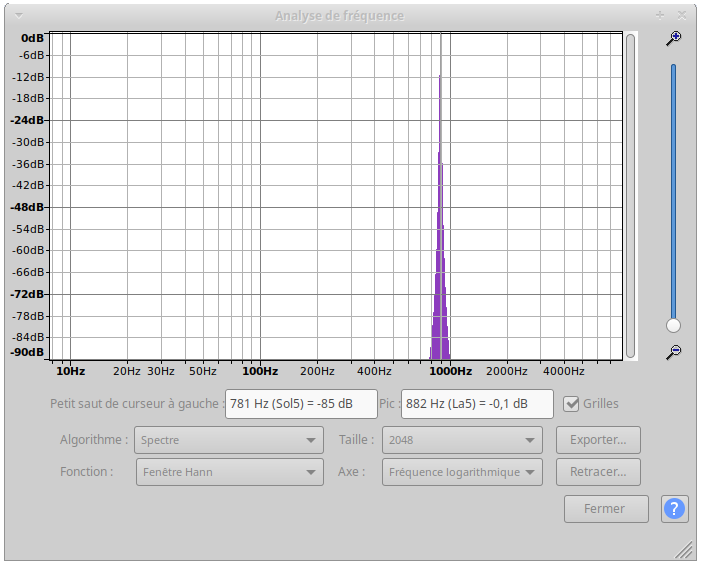This screenshot has width=701, height=566.
Task: Open the Taille dropdown showing 2048
Action: (462, 440)
